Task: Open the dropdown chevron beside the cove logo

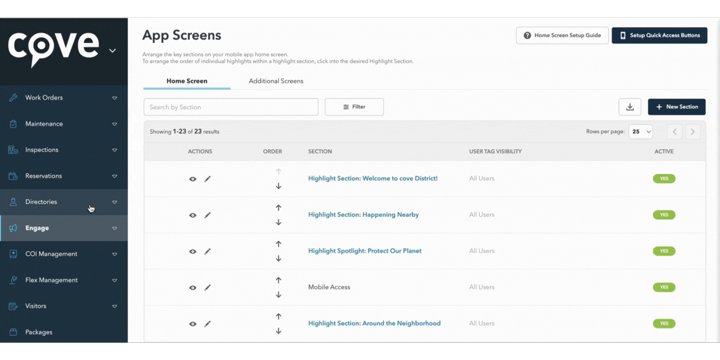Action: coord(112,51)
